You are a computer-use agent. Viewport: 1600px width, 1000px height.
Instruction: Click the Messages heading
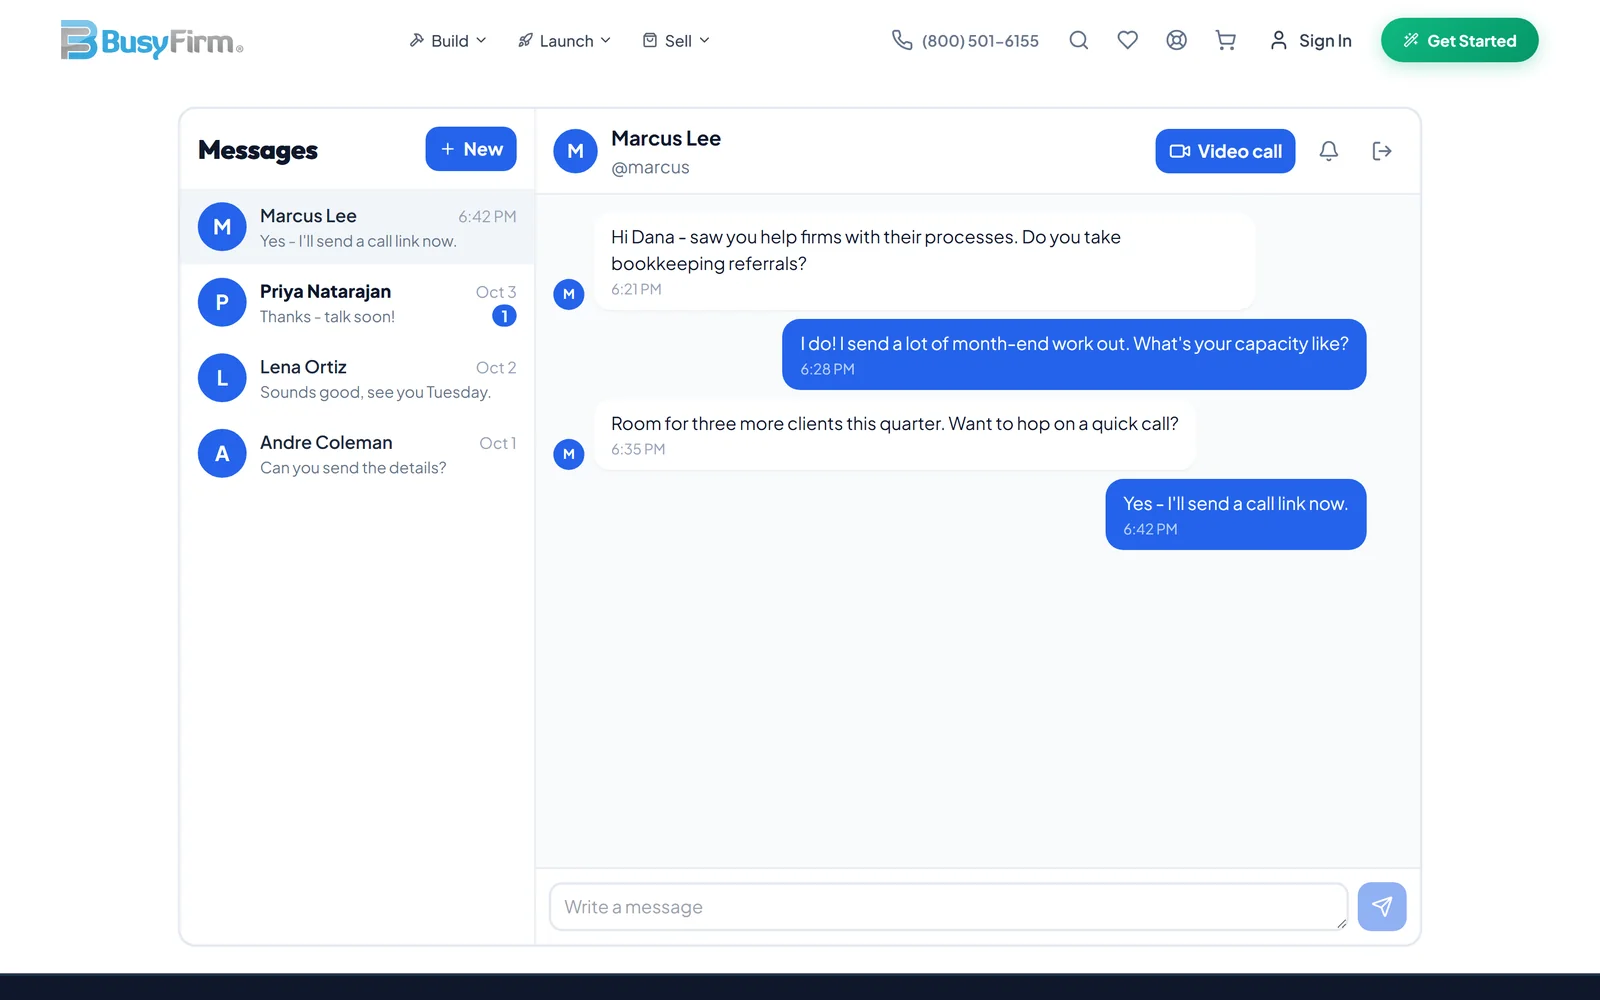[x=258, y=150]
